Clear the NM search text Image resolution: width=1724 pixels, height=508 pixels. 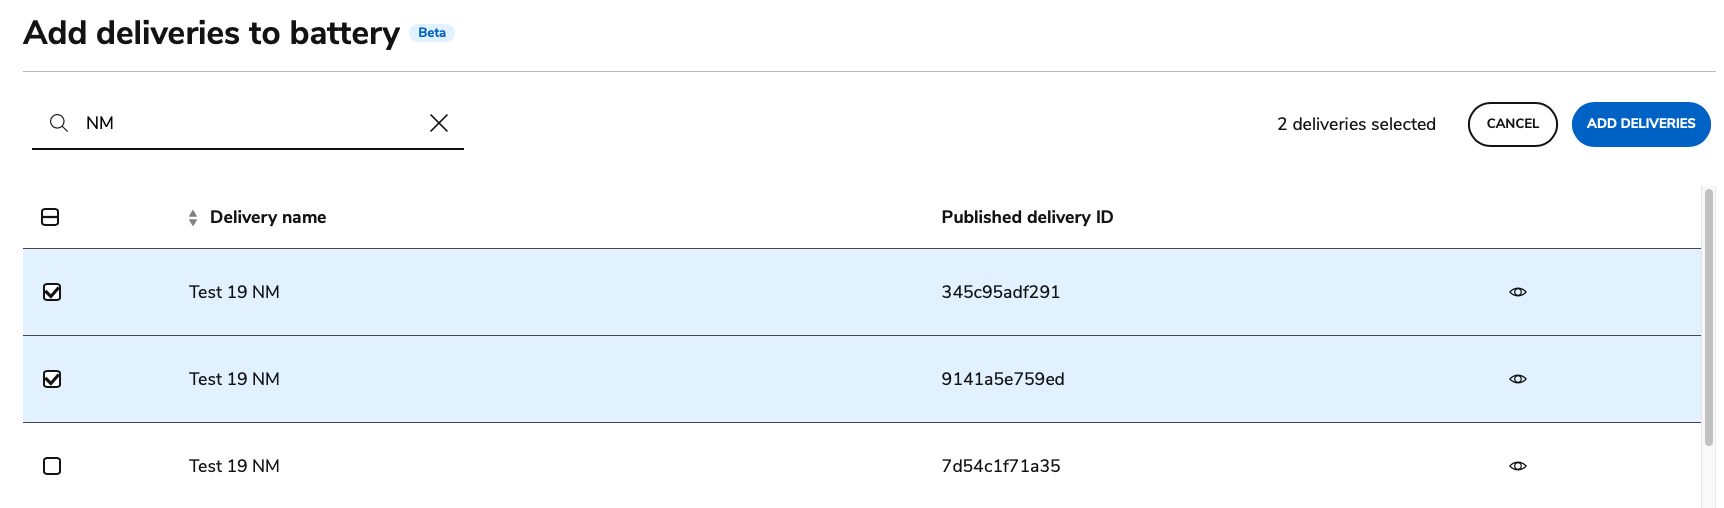pos(438,123)
